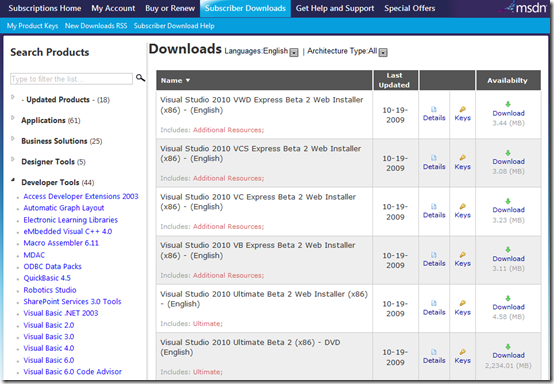Expand Business Solutions category
This screenshot has width=554, height=384.
[13, 138]
